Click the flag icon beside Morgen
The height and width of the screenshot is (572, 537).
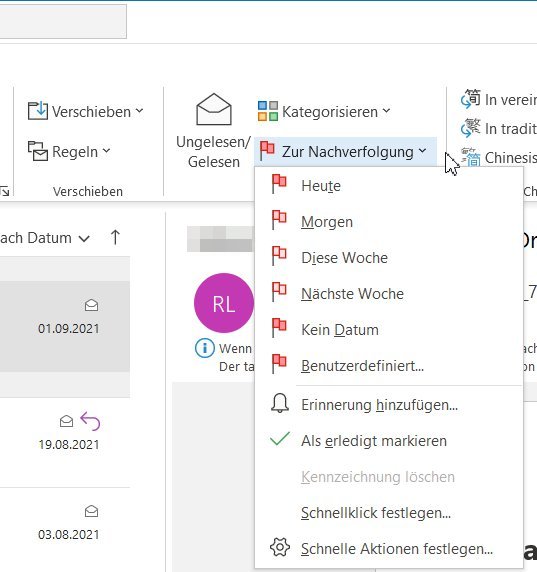[279, 220]
